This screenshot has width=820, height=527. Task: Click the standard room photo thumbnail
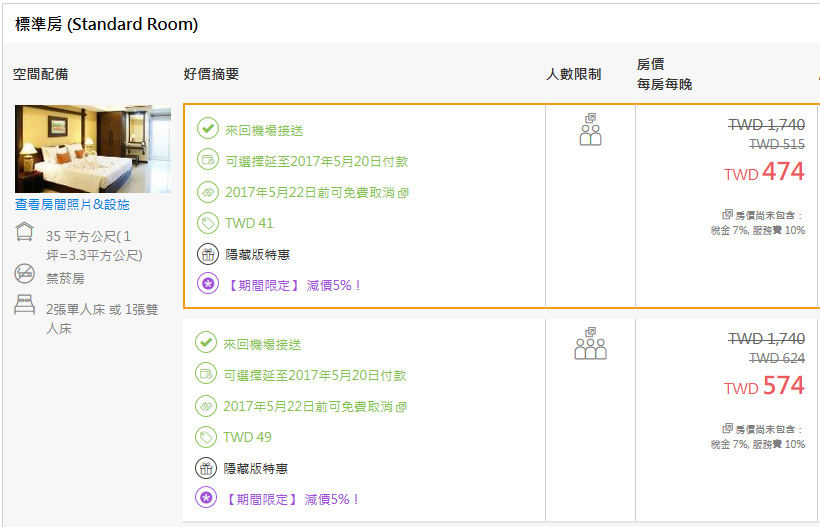coord(93,149)
